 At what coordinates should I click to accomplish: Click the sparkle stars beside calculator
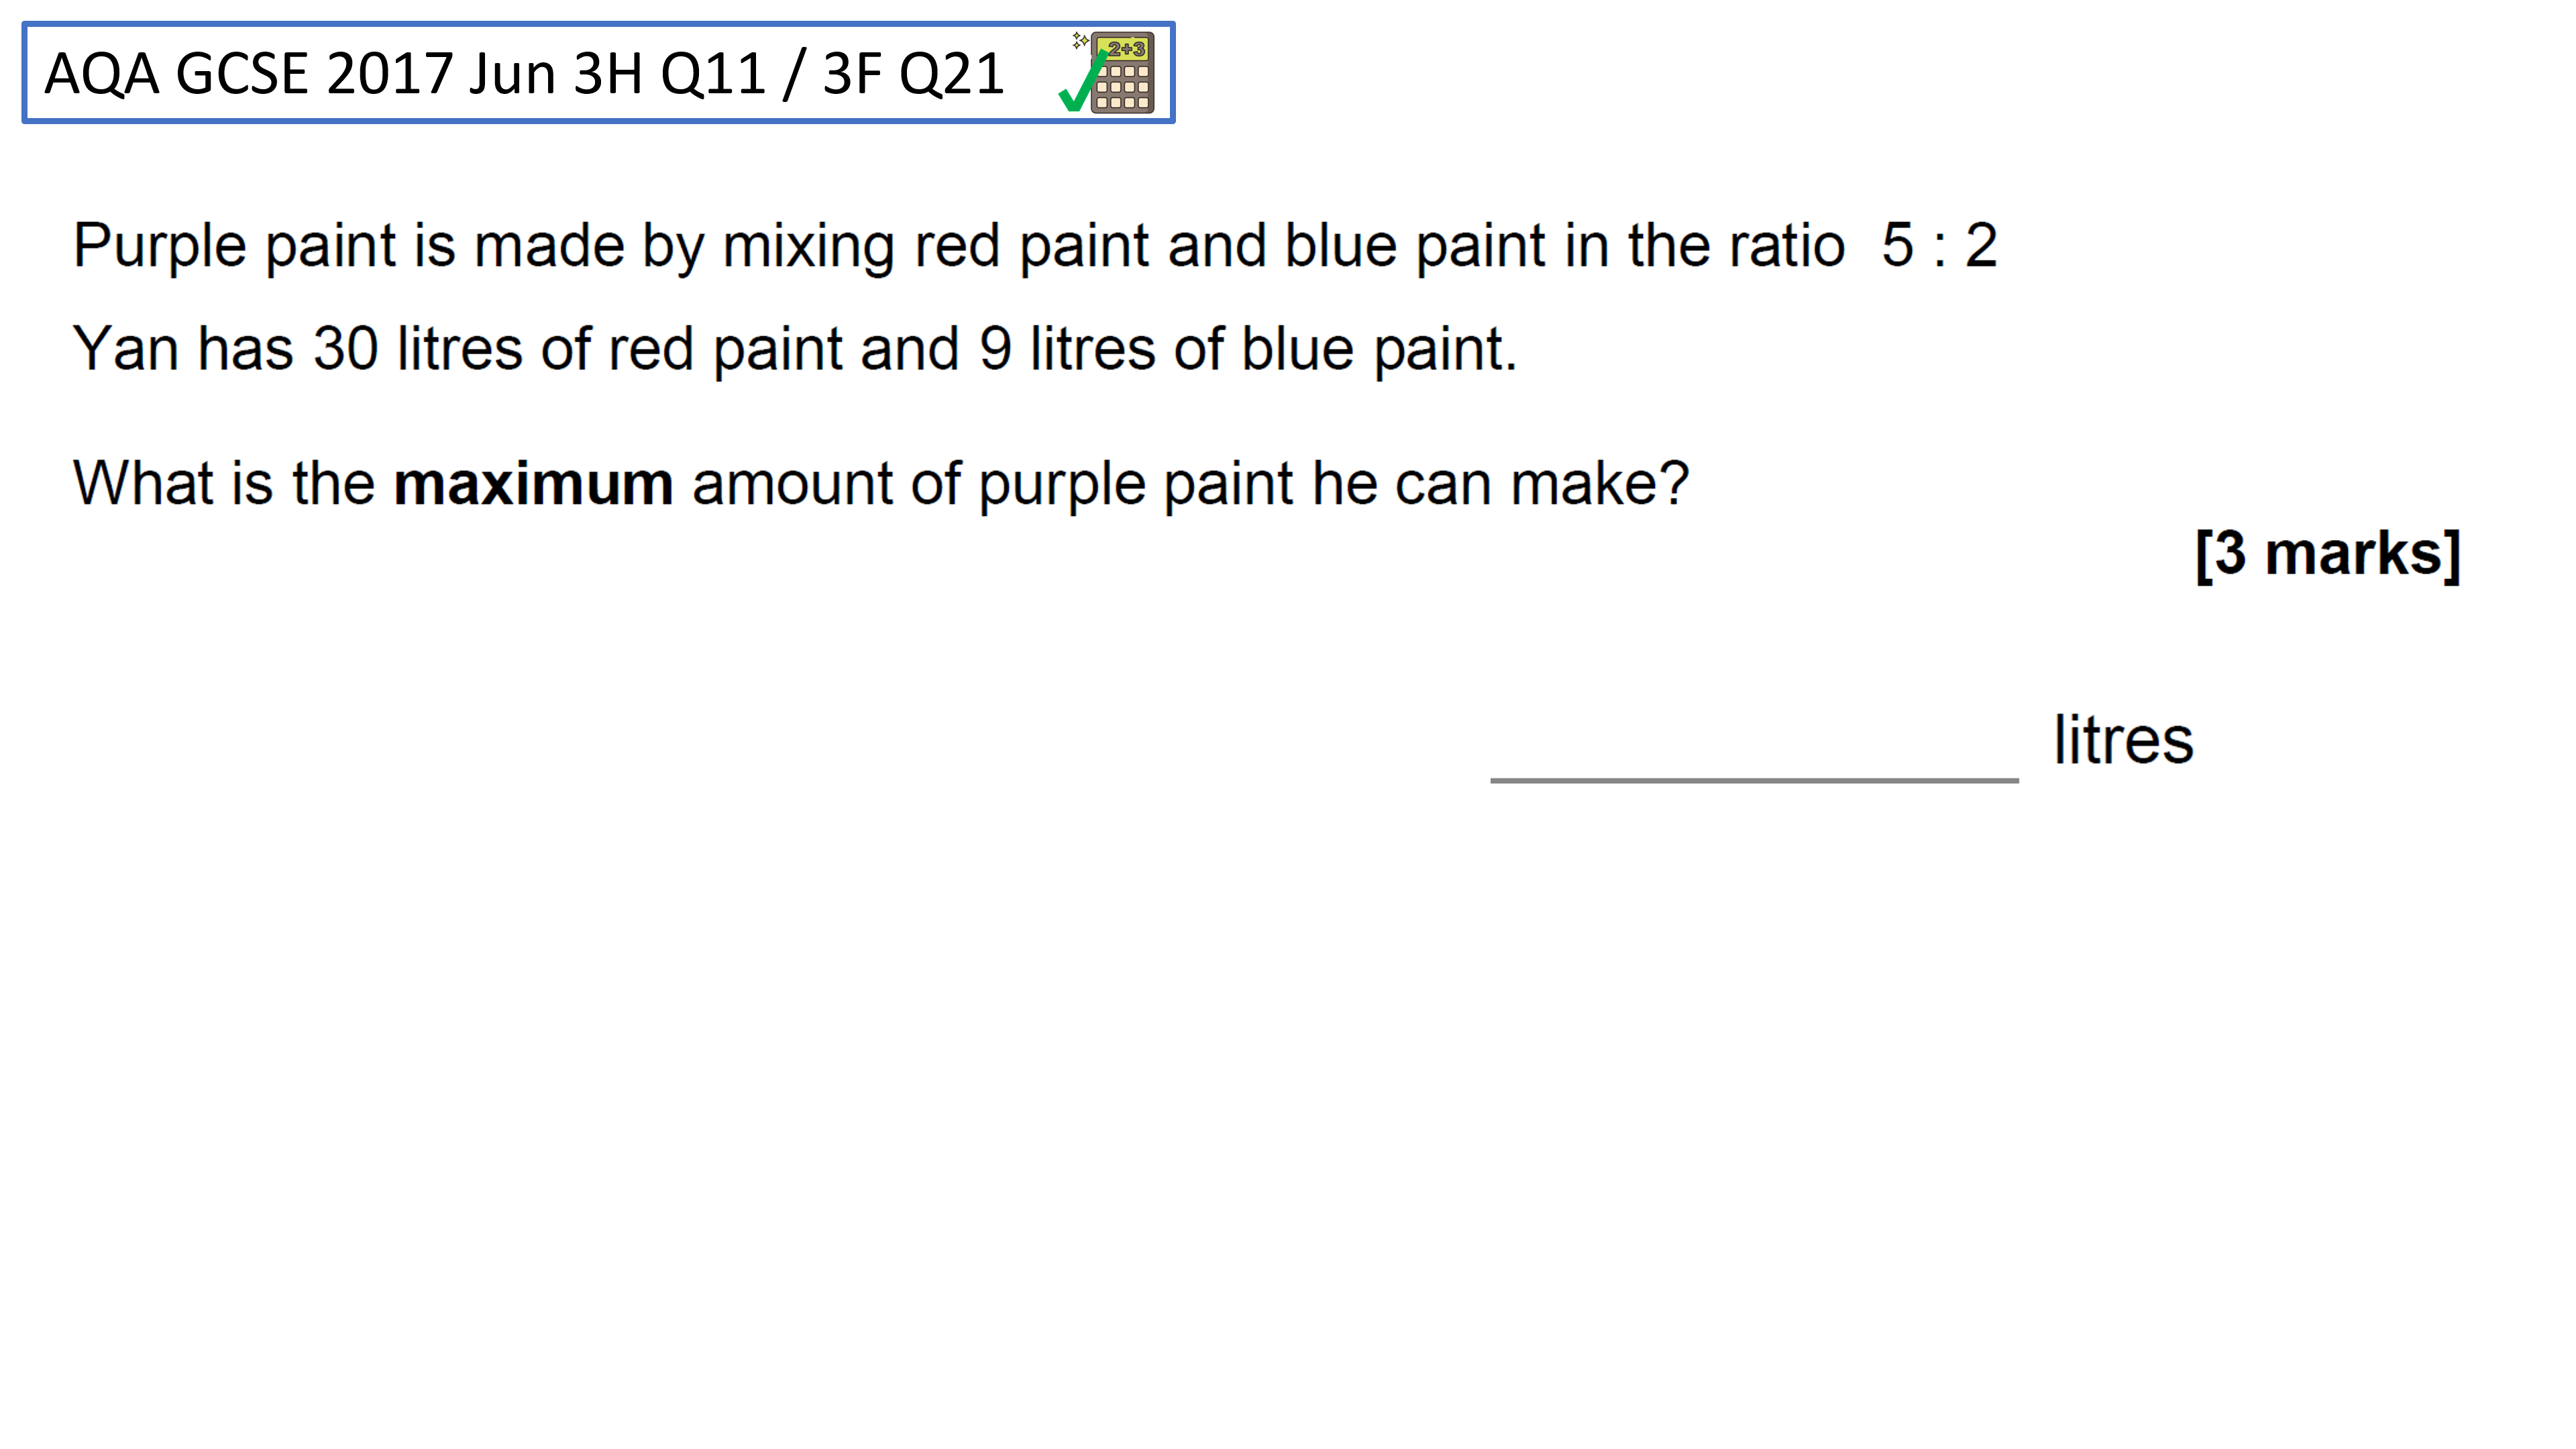coord(1080,40)
